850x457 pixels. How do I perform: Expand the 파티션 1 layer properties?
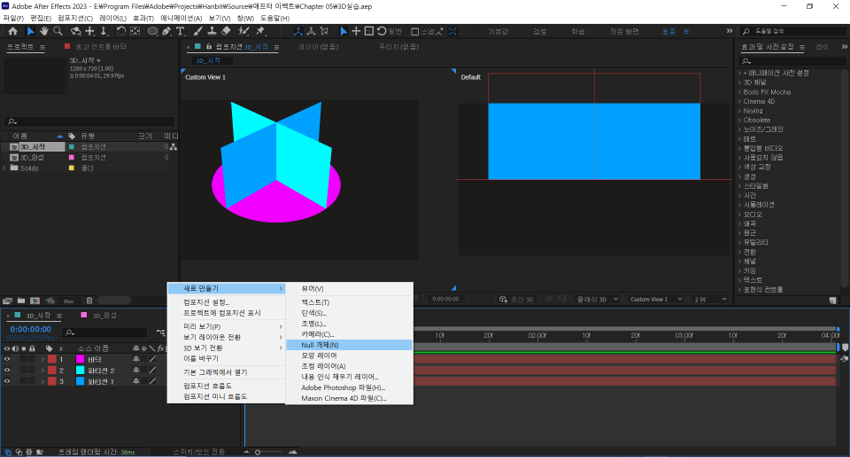[x=43, y=381]
